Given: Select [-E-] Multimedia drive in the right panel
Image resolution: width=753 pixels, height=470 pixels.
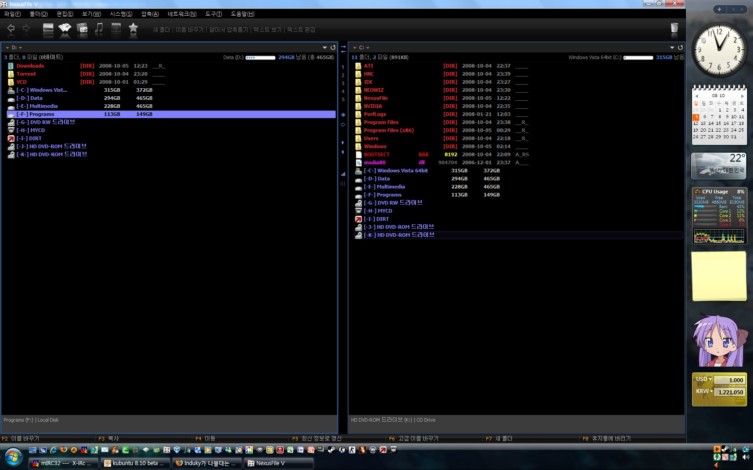Looking at the screenshot, I should click(384, 187).
